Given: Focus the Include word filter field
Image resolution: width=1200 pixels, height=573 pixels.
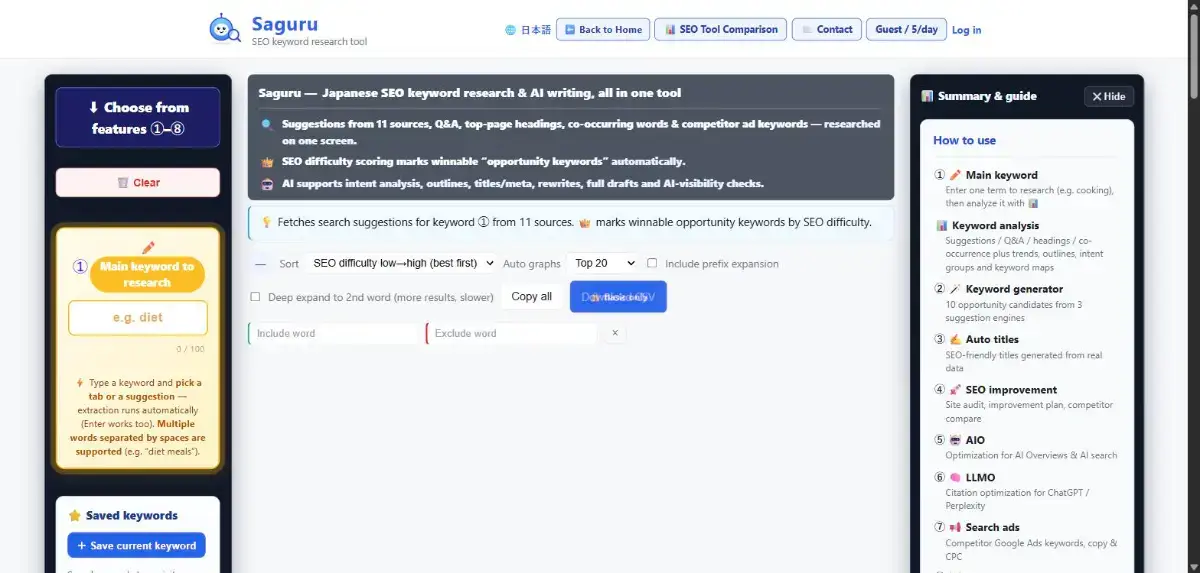Looking at the screenshot, I should [333, 333].
